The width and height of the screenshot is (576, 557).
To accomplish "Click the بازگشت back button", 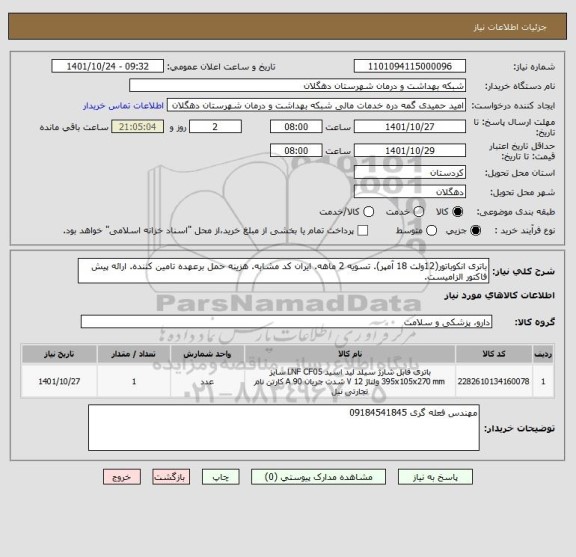I will click(171, 477).
